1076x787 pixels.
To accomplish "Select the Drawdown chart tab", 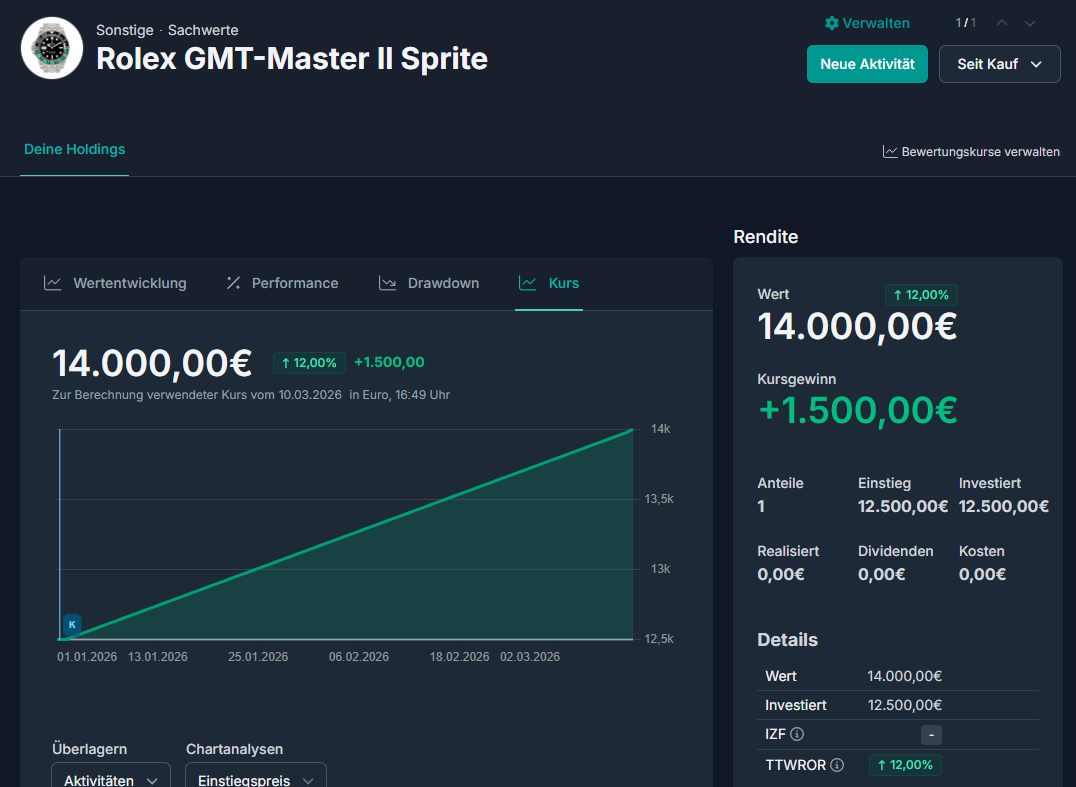I will coord(429,283).
